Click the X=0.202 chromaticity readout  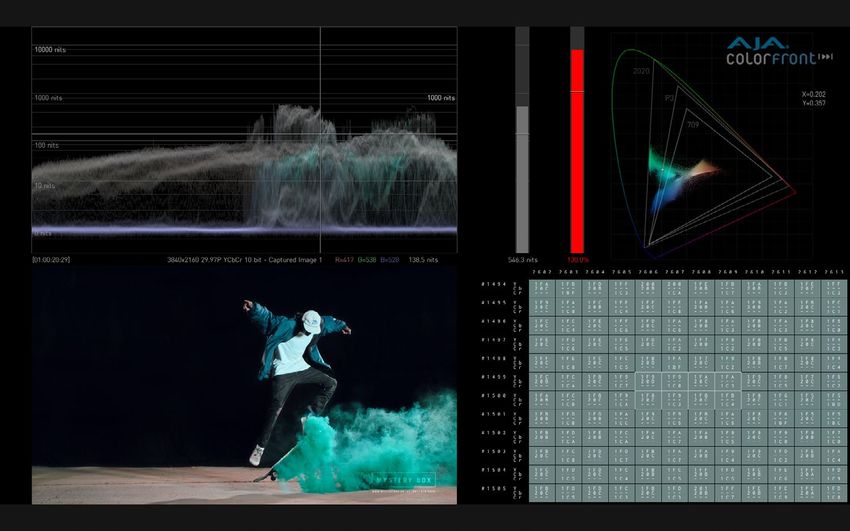pyautogui.click(x=814, y=94)
